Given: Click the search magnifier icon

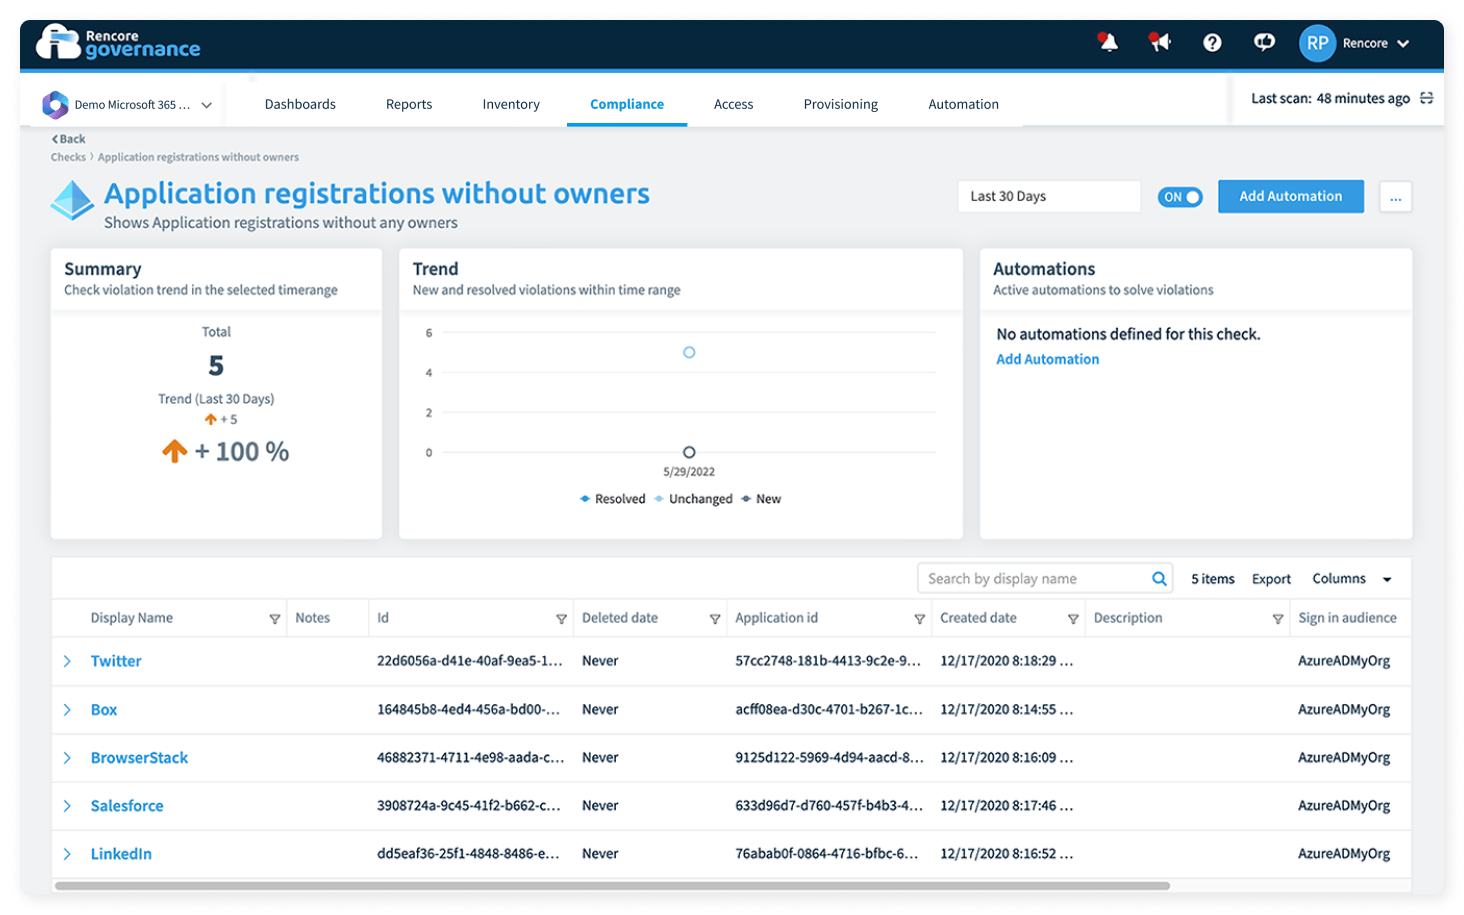Looking at the screenshot, I should [1159, 578].
